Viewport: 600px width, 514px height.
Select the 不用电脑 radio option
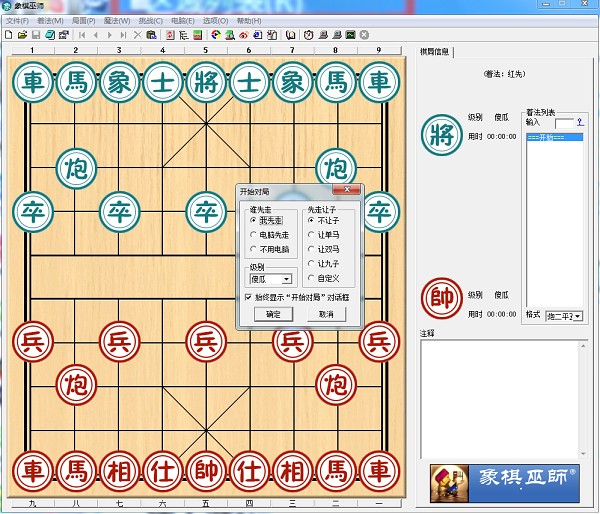pyautogui.click(x=256, y=248)
